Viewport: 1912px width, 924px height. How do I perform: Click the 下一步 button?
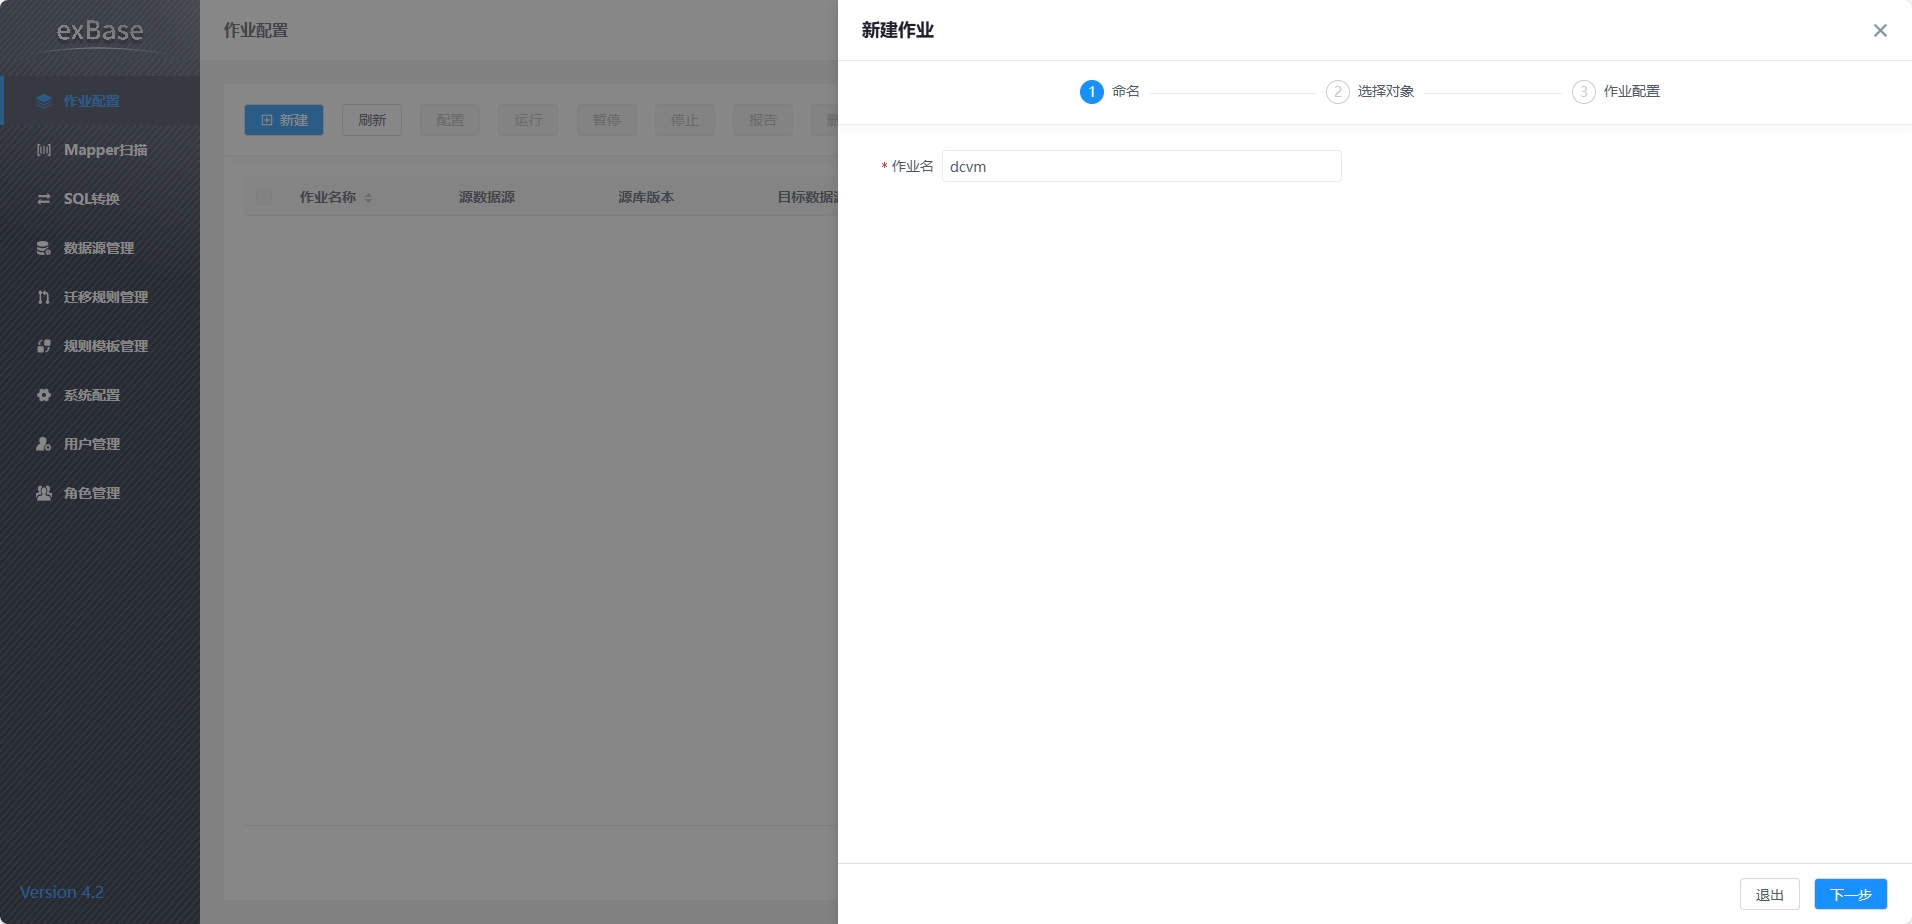[1850, 894]
